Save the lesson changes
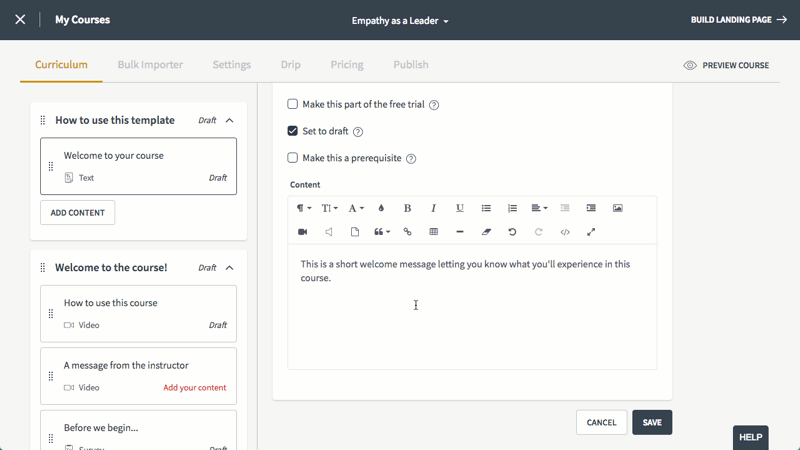The width and height of the screenshot is (800, 450). 652,422
